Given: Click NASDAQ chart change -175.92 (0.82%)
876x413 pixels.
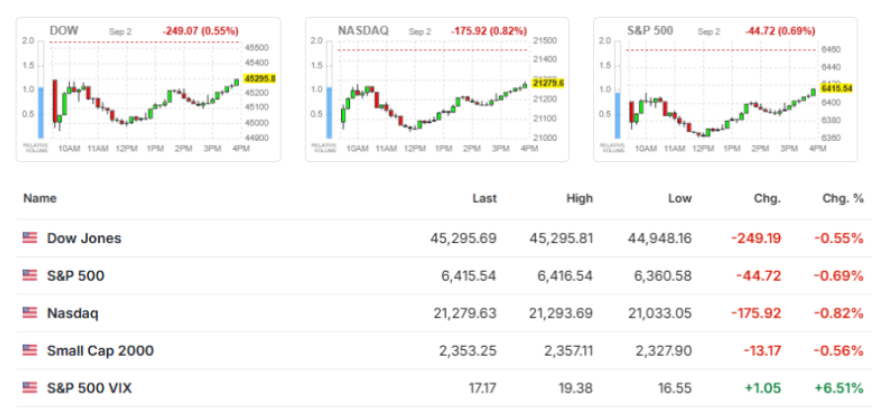Looking at the screenshot, I should pyautogui.click(x=489, y=31).
